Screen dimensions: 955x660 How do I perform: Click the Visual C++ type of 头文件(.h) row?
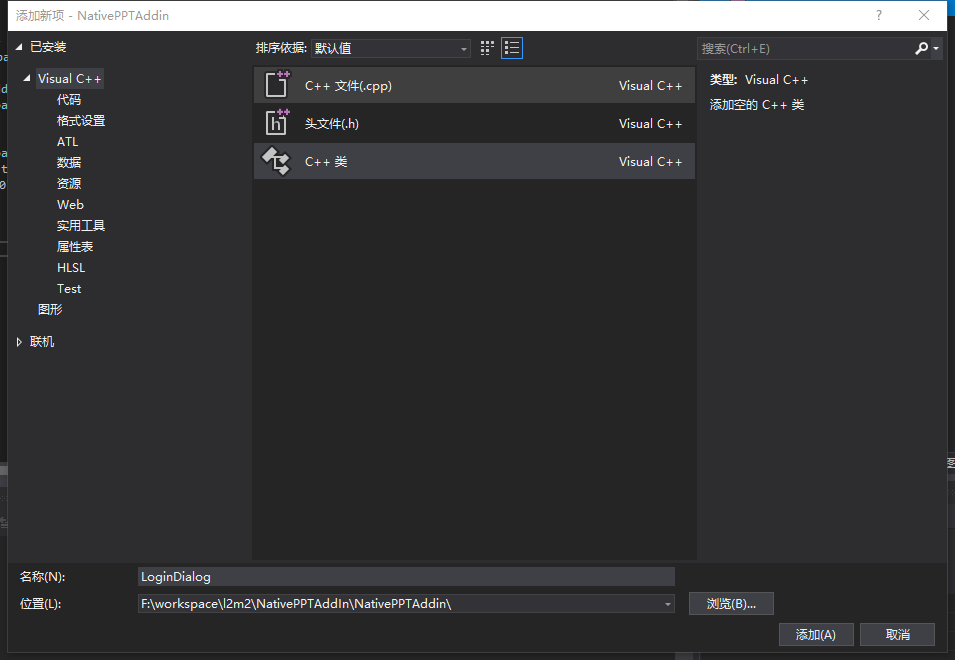point(650,124)
